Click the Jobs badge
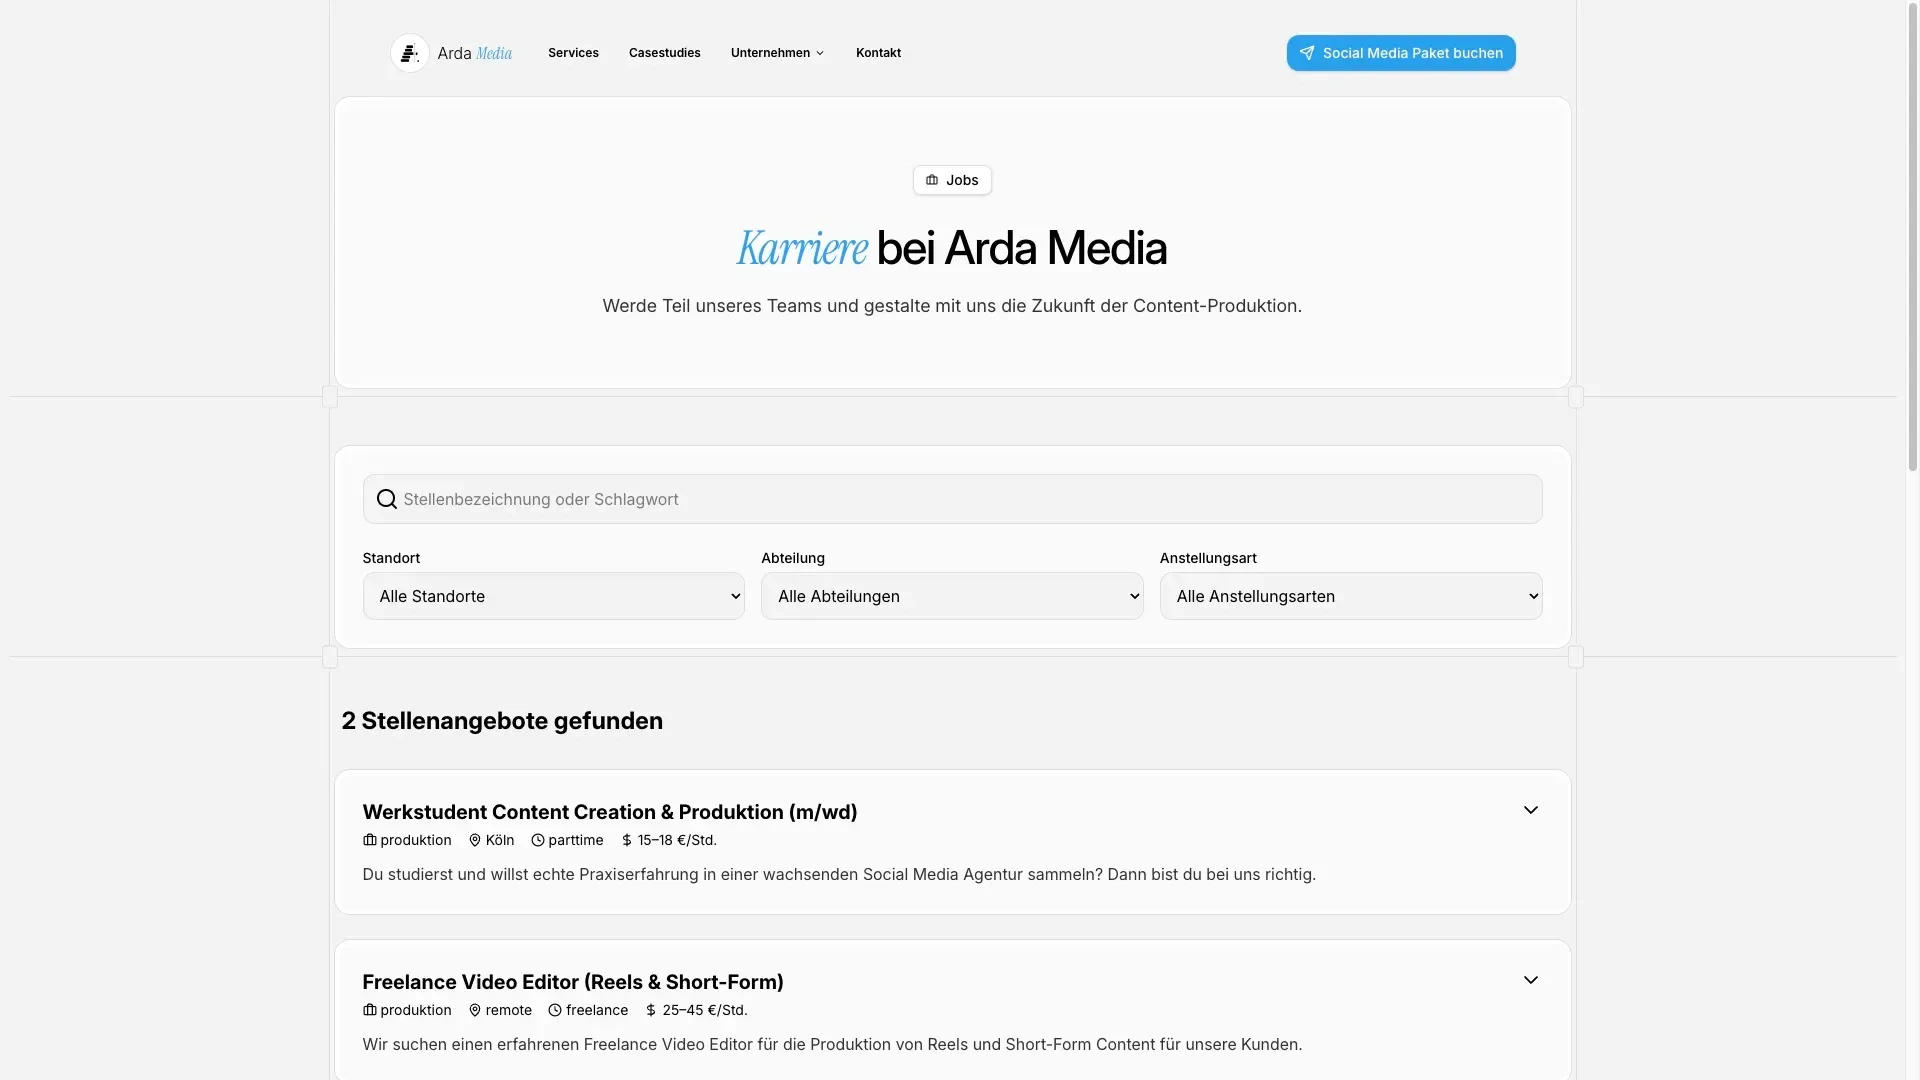Image resolution: width=1920 pixels, height=1080 pixels. pyautogui.click(x=952, y=180)
